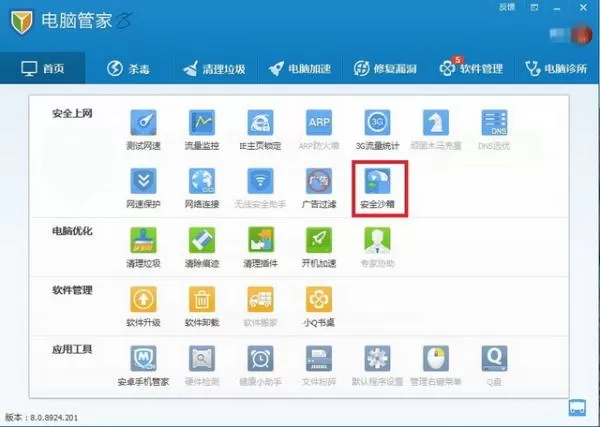600x427 pixels.
Task: Minimize the 电脑管家 window
Action: click(558, 8)
